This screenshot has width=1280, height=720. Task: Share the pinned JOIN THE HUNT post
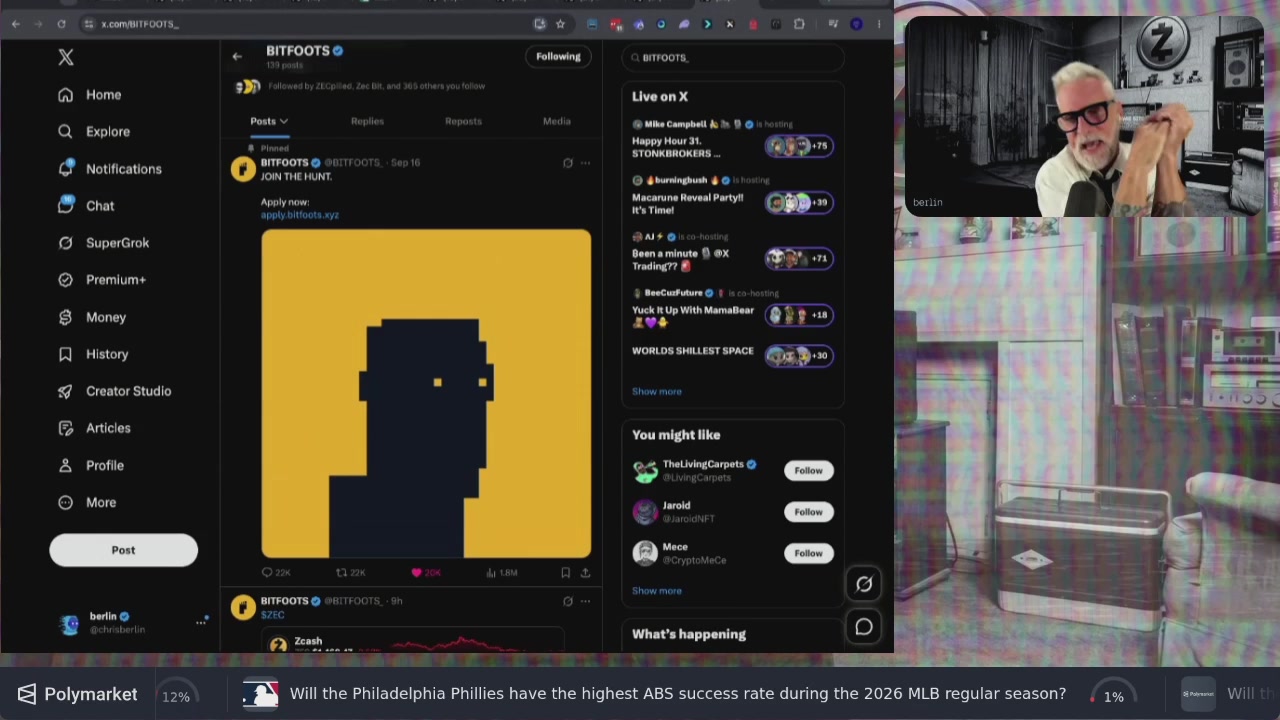point(585,573)
